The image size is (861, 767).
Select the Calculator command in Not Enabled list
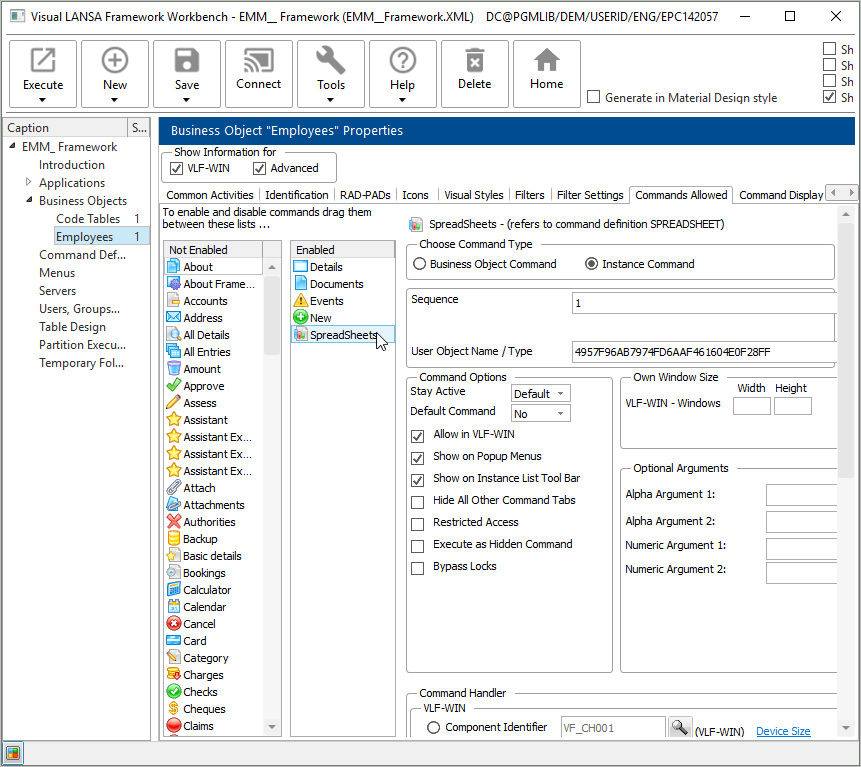pos(207,590)
